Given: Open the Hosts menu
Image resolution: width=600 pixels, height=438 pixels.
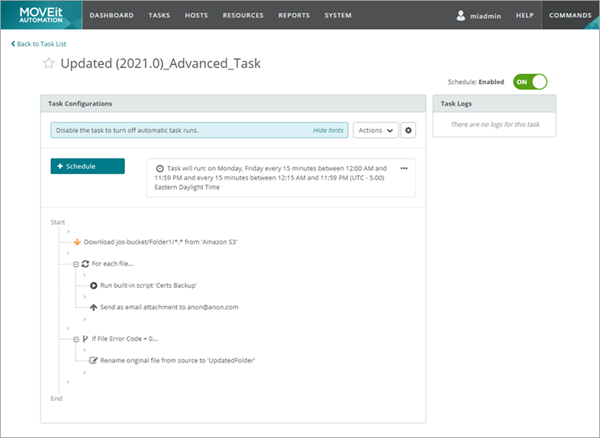Looking at the screenshot, I should coord(196,15).
